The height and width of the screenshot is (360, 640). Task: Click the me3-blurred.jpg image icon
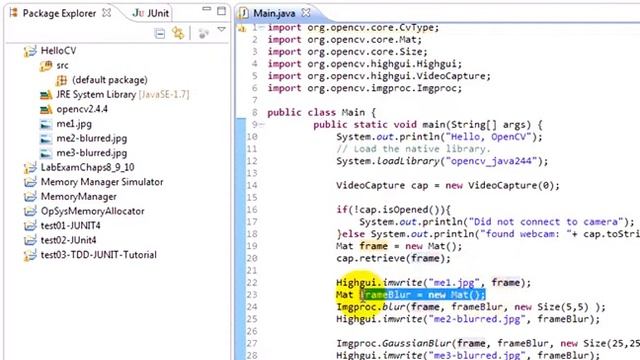pos(46,153)
